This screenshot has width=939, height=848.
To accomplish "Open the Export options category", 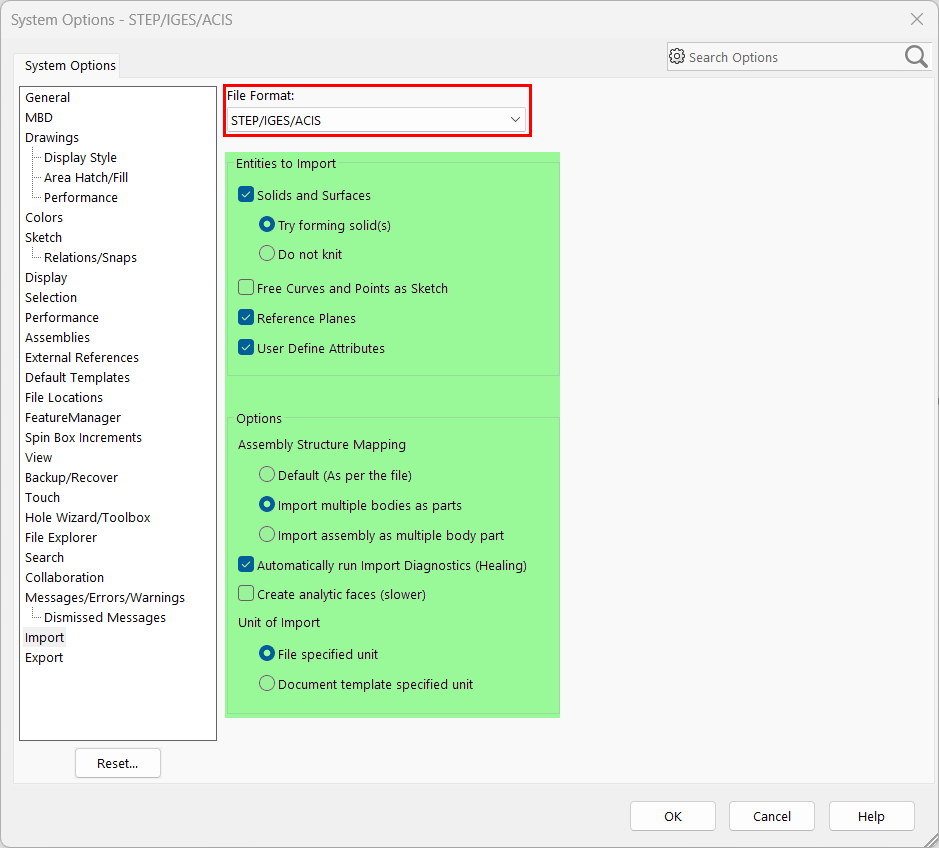I will pos(44,658).
